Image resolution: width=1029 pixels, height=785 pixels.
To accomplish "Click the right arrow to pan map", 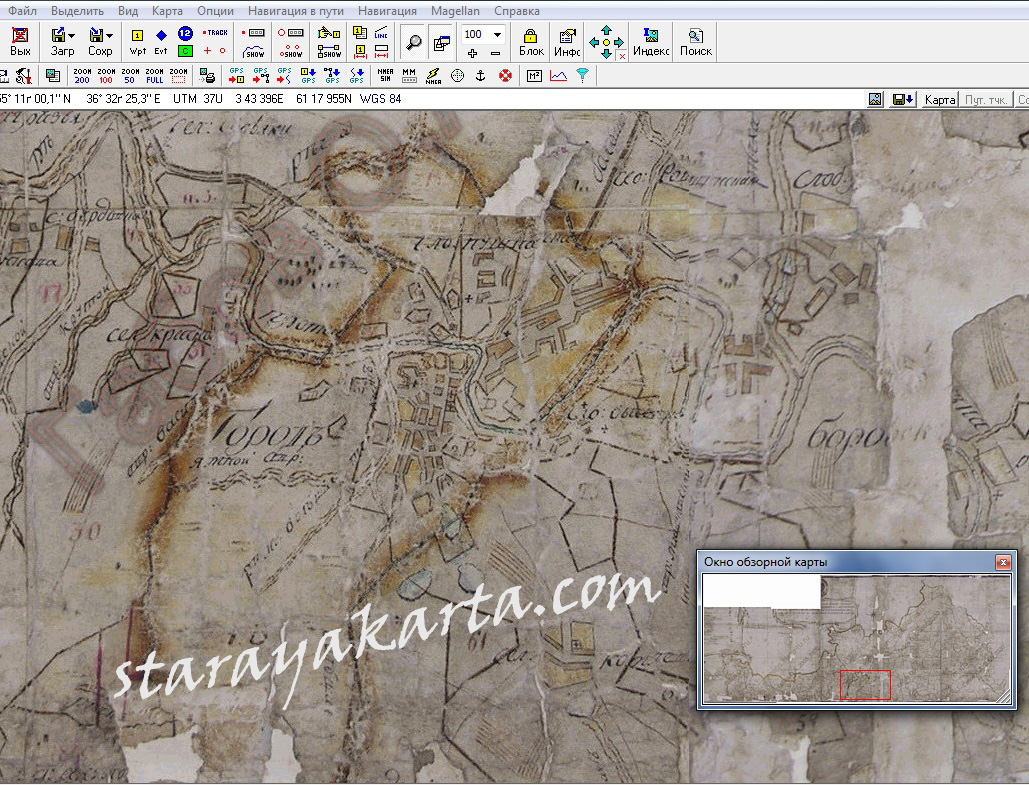I will (619, 42).
